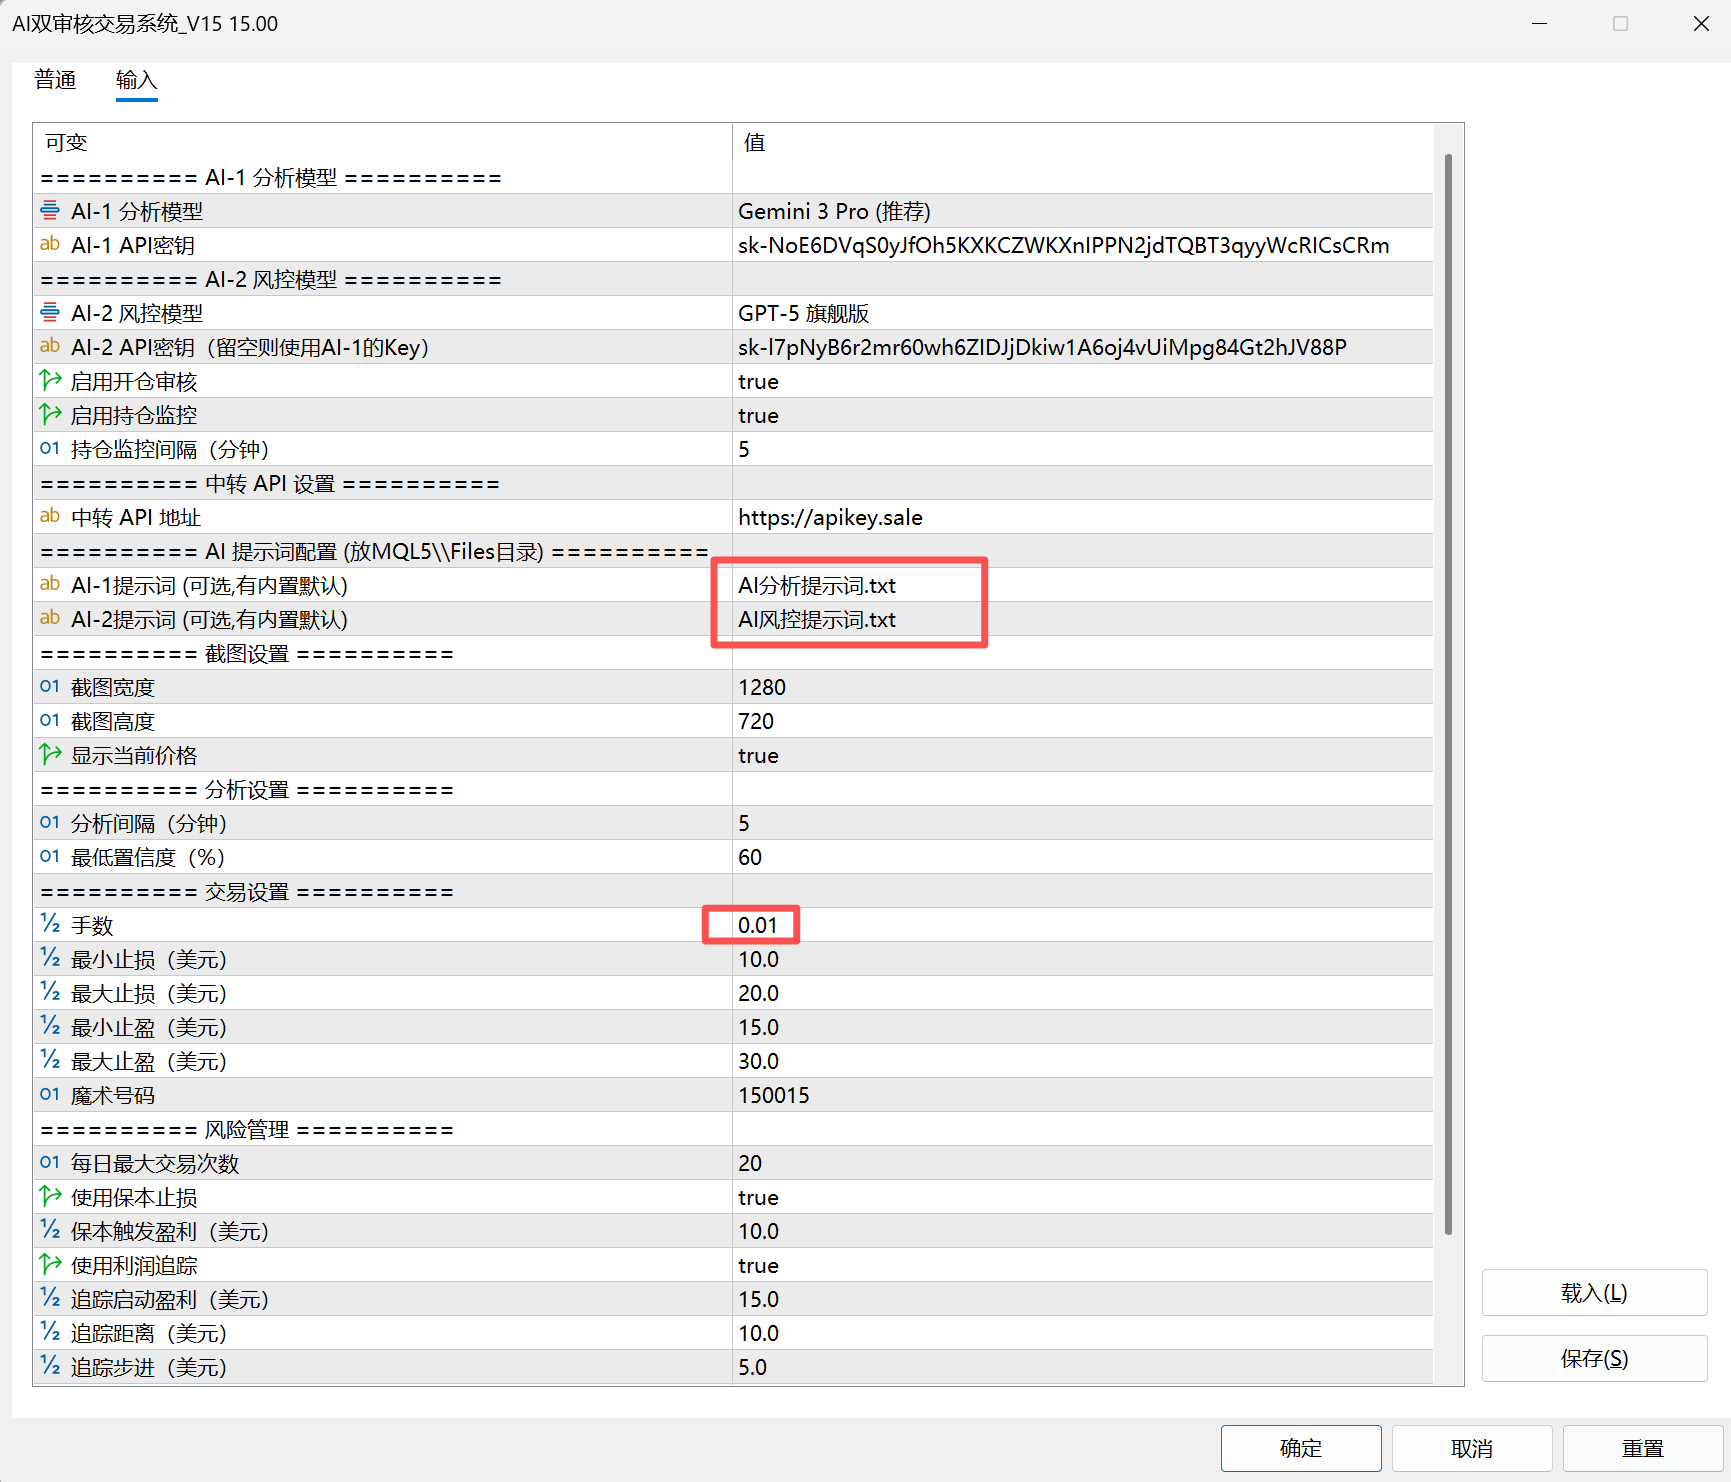Click the 载入(L) button

[x=1593, y=1293]
